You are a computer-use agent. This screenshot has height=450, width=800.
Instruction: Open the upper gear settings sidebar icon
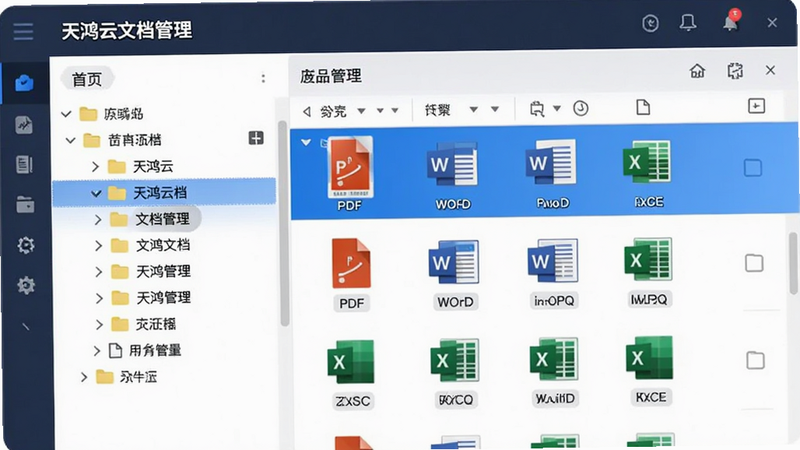26,245
